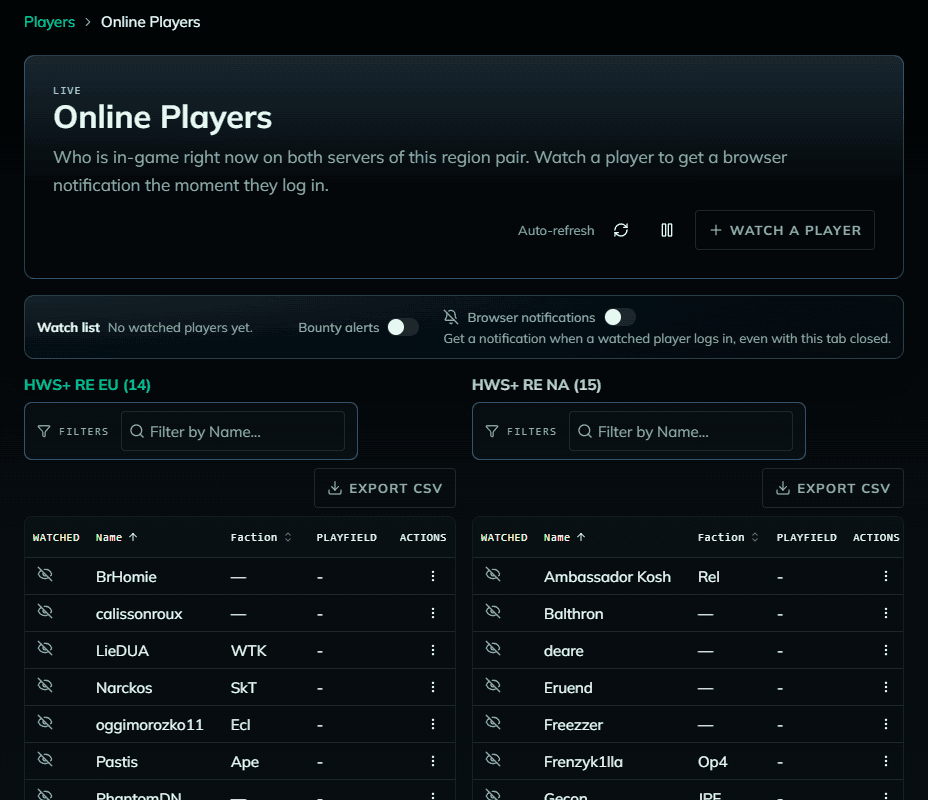Click the Ecl faction cell
Screen dimensions: 928x800
(240, 725)
